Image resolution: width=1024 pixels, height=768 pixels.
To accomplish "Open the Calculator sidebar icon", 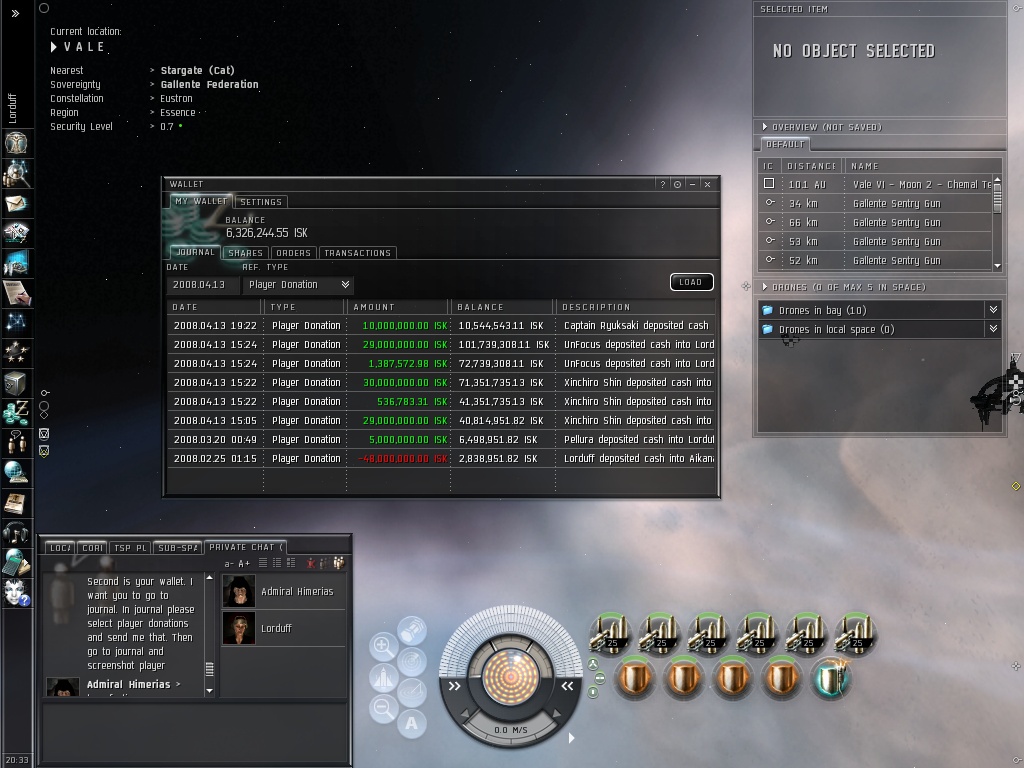I will [x=16, y=562].
